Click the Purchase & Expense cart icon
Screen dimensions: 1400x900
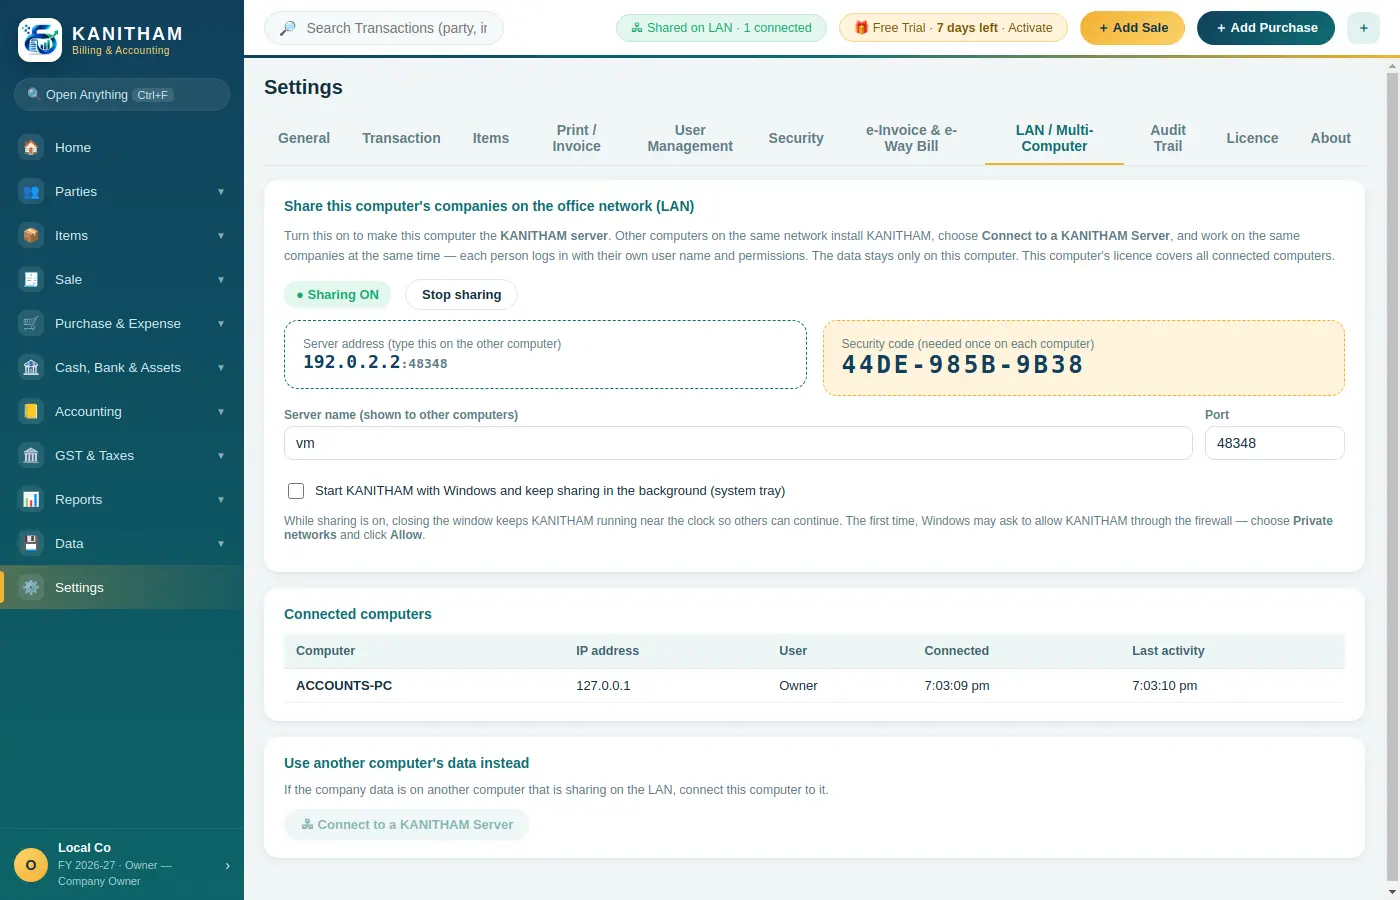point(31,323)
